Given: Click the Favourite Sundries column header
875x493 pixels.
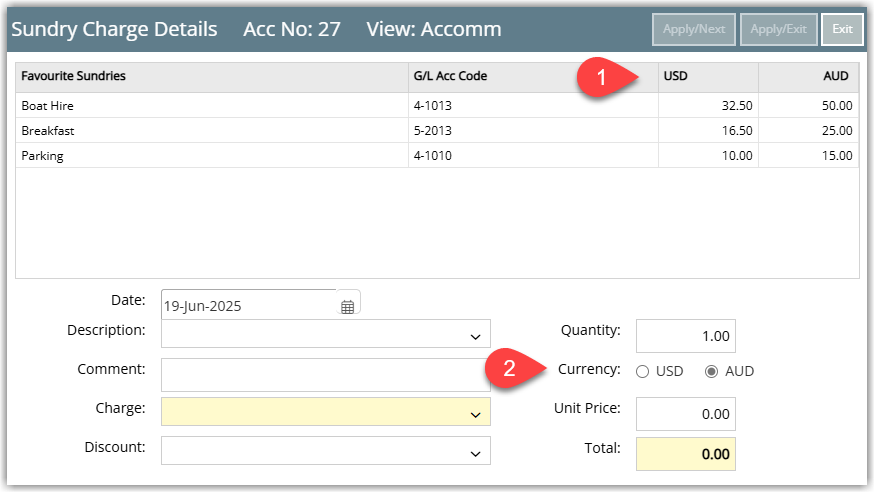Looking at the screenshot, I should (x=212, y=76).
